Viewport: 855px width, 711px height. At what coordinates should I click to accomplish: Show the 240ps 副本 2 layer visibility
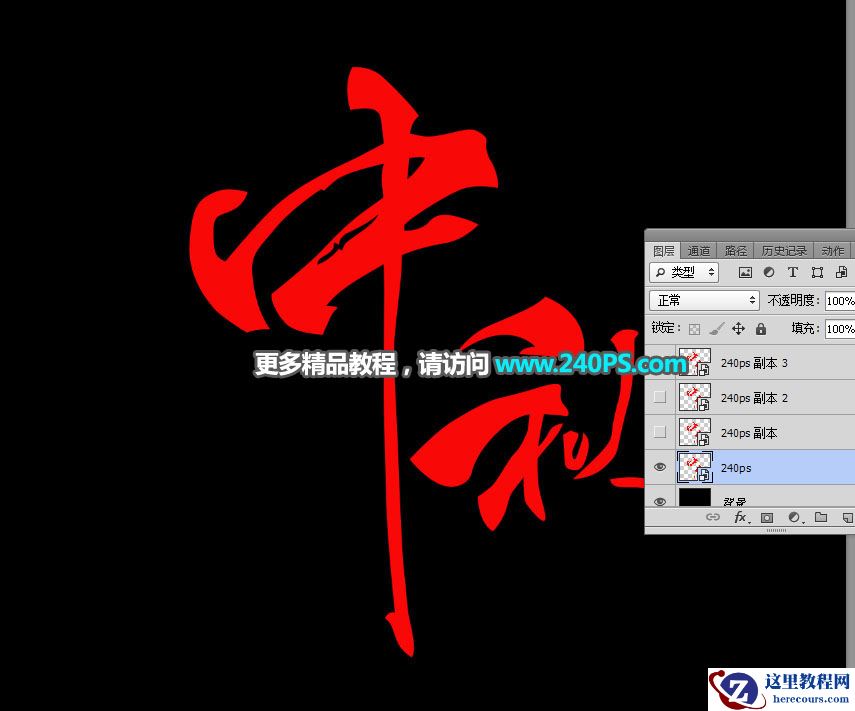pyautogui.click(x=660, y=397)
